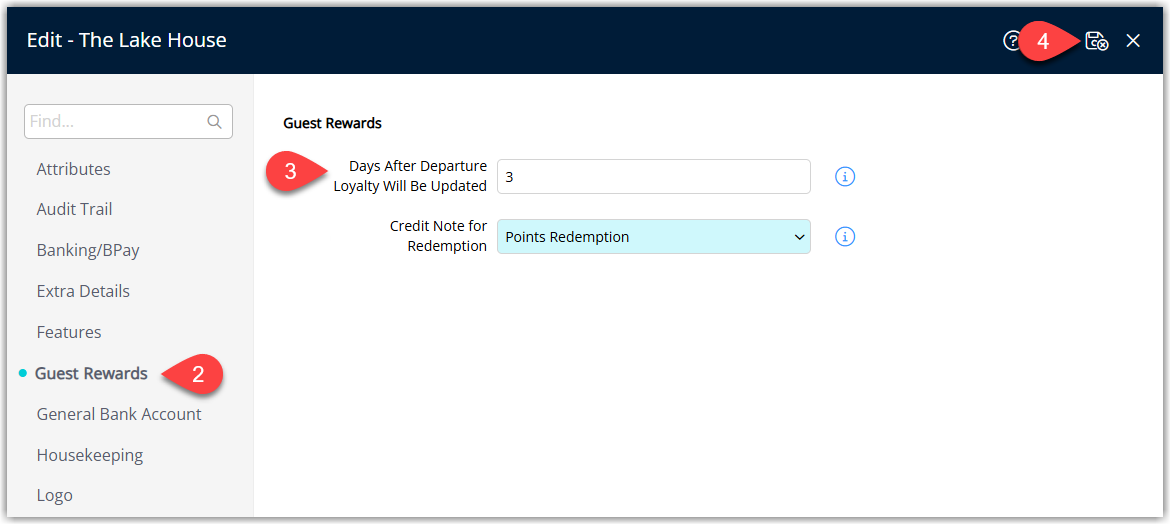Click the search magnifier in Find box
This screenshot has width=1171, height=525.
tap(214, 122)
